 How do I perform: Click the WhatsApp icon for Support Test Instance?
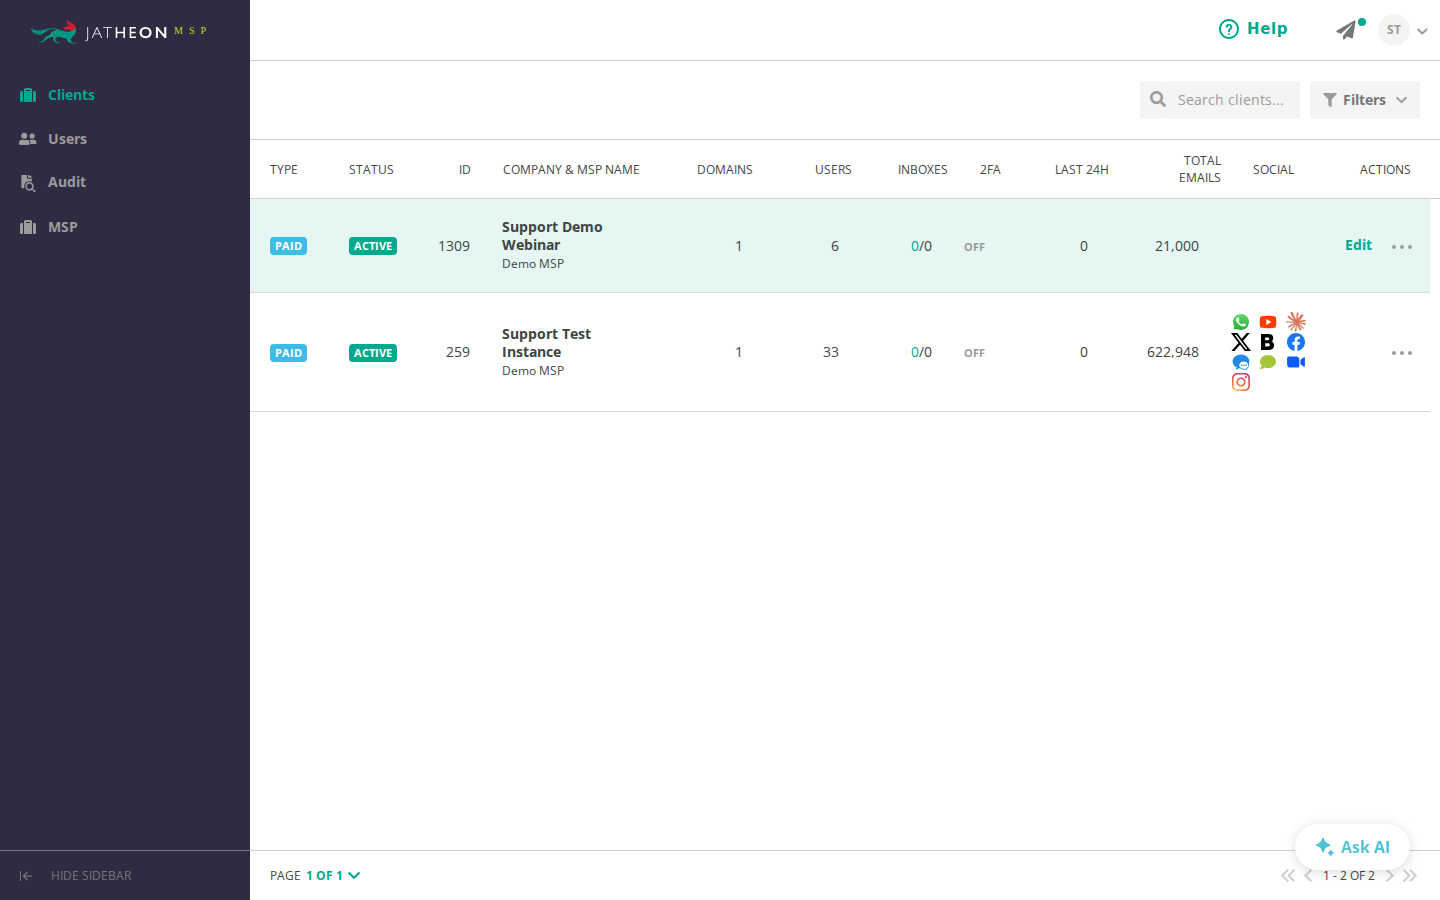coord(1241,322)
